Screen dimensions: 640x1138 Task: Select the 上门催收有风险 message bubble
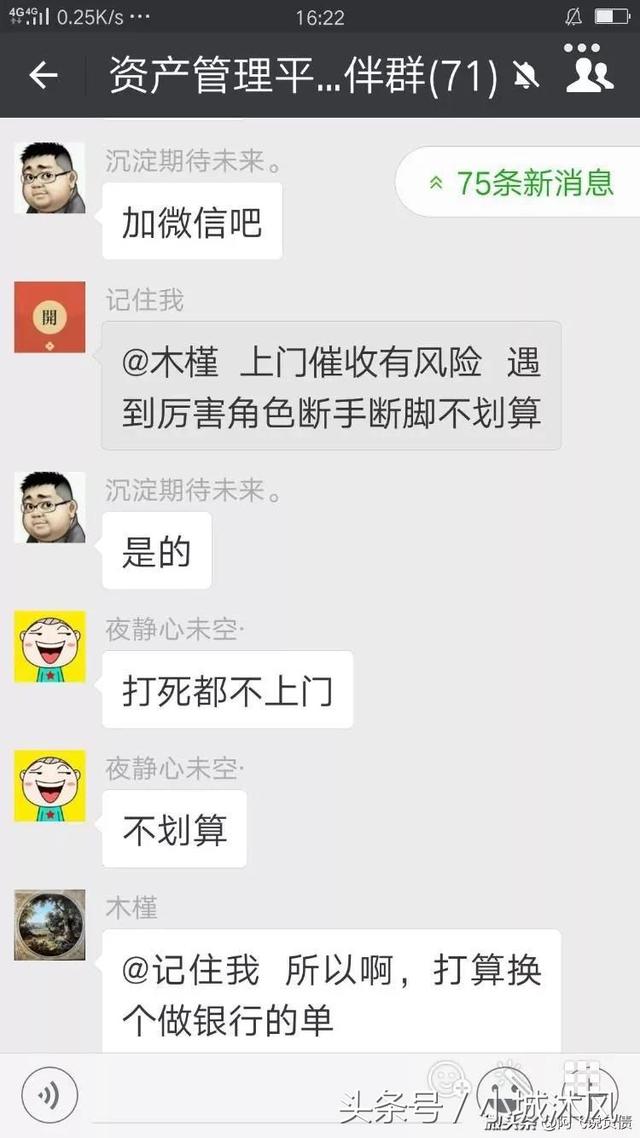(x=332, y=386)
